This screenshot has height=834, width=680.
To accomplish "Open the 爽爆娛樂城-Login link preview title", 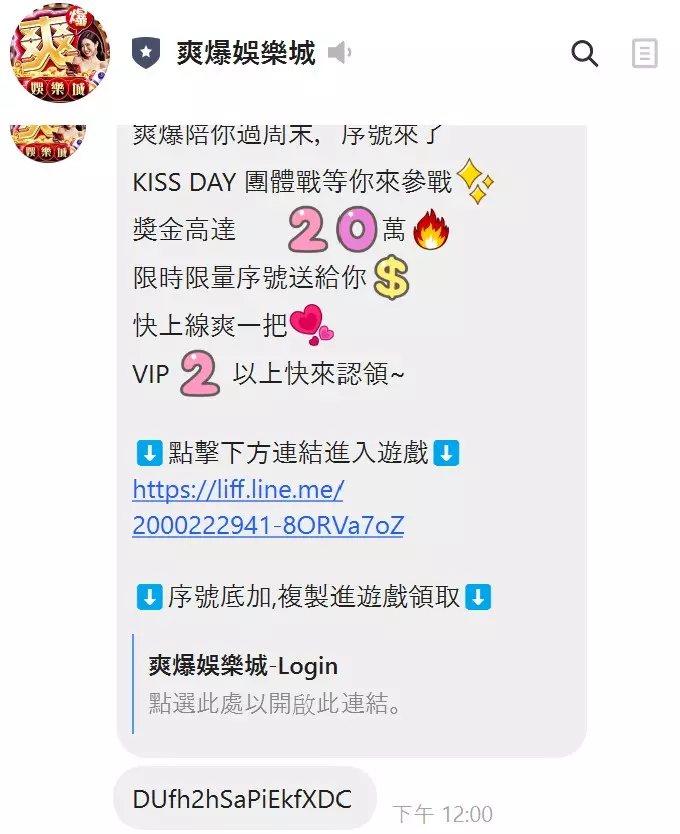I will tap(243, 665).
